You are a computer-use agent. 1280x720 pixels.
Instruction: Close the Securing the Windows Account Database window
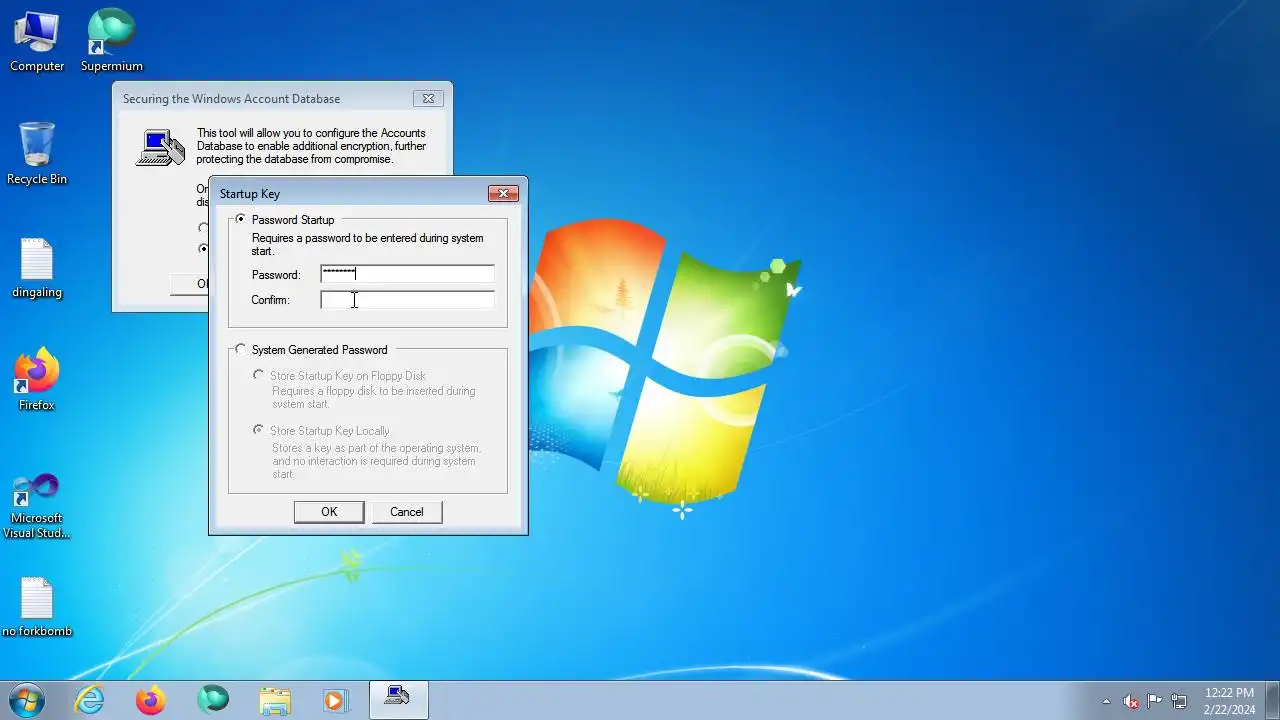pyautogui.click(x=428, y=99)
